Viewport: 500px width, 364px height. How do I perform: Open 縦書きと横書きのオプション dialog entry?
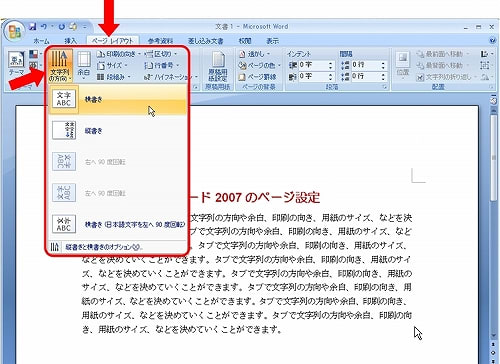coord(118,247)
